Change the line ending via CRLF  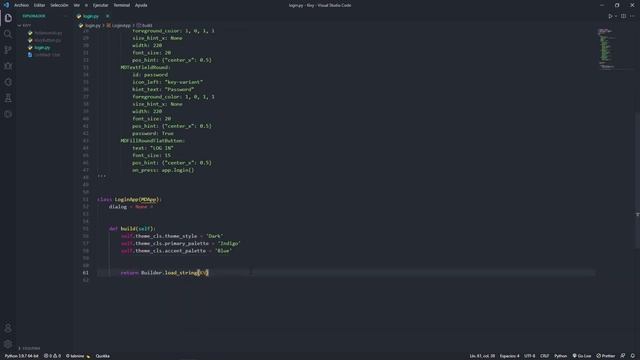(544, 356)
